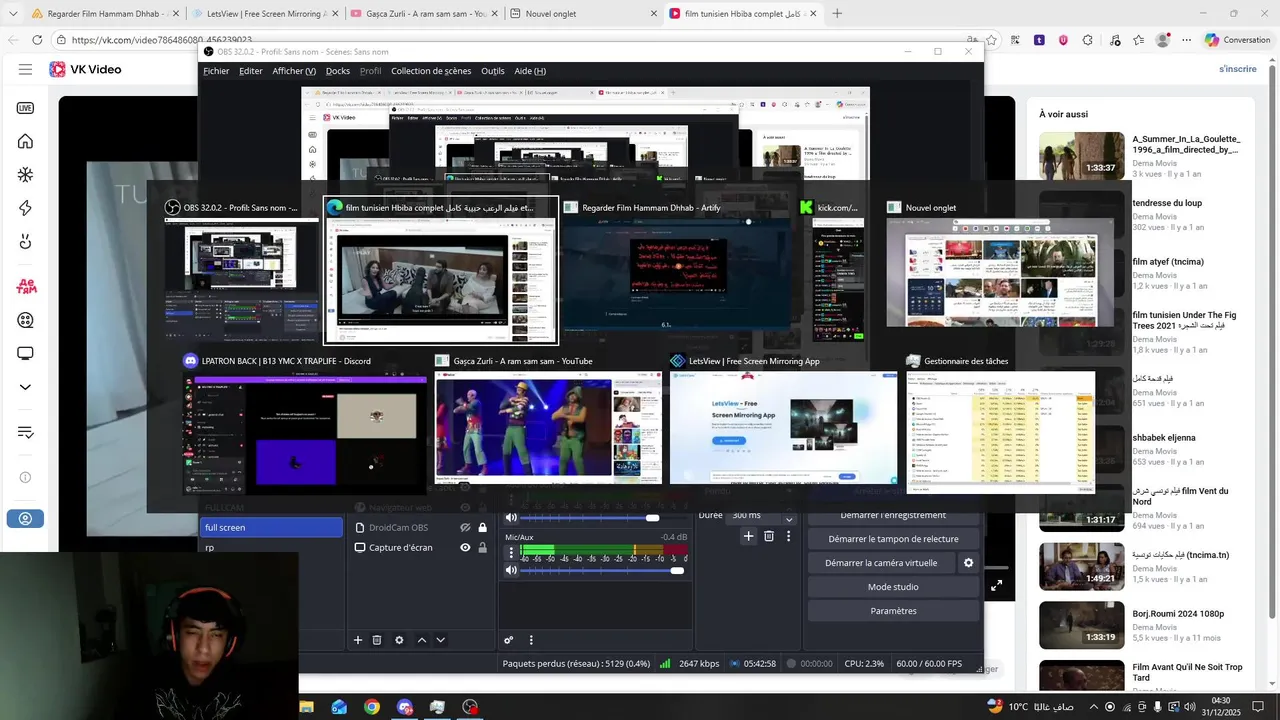This screenshot has height=720, width=1280.
Task: Open OBS Collection de scènes menu
Action: pyautogui.click(x=431, y=71)
